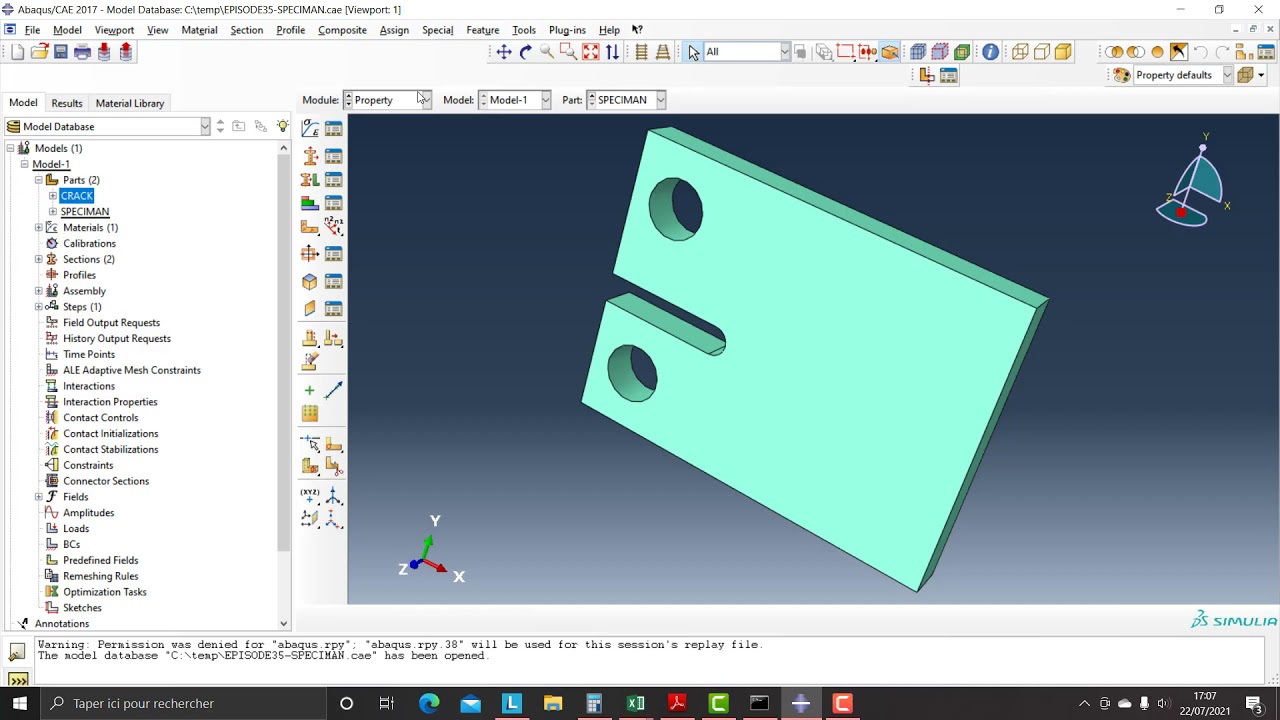
Task: Select the Loads tree item
Action: [76, 528]
